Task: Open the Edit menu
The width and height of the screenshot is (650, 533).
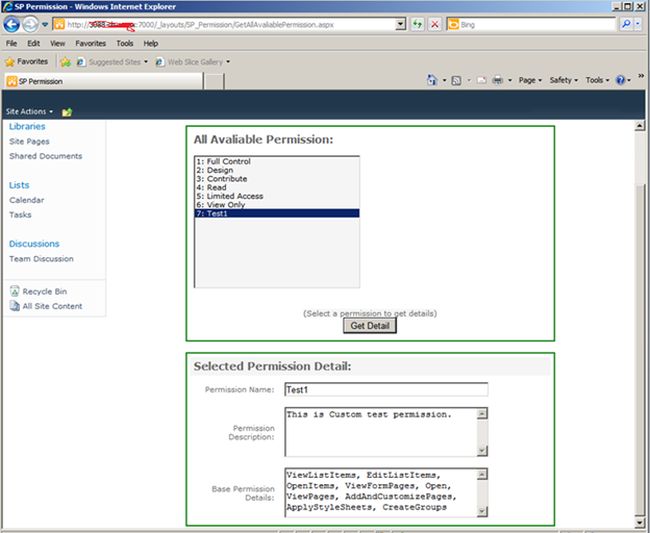Action: pyautogui.click(x=34, y=43)
